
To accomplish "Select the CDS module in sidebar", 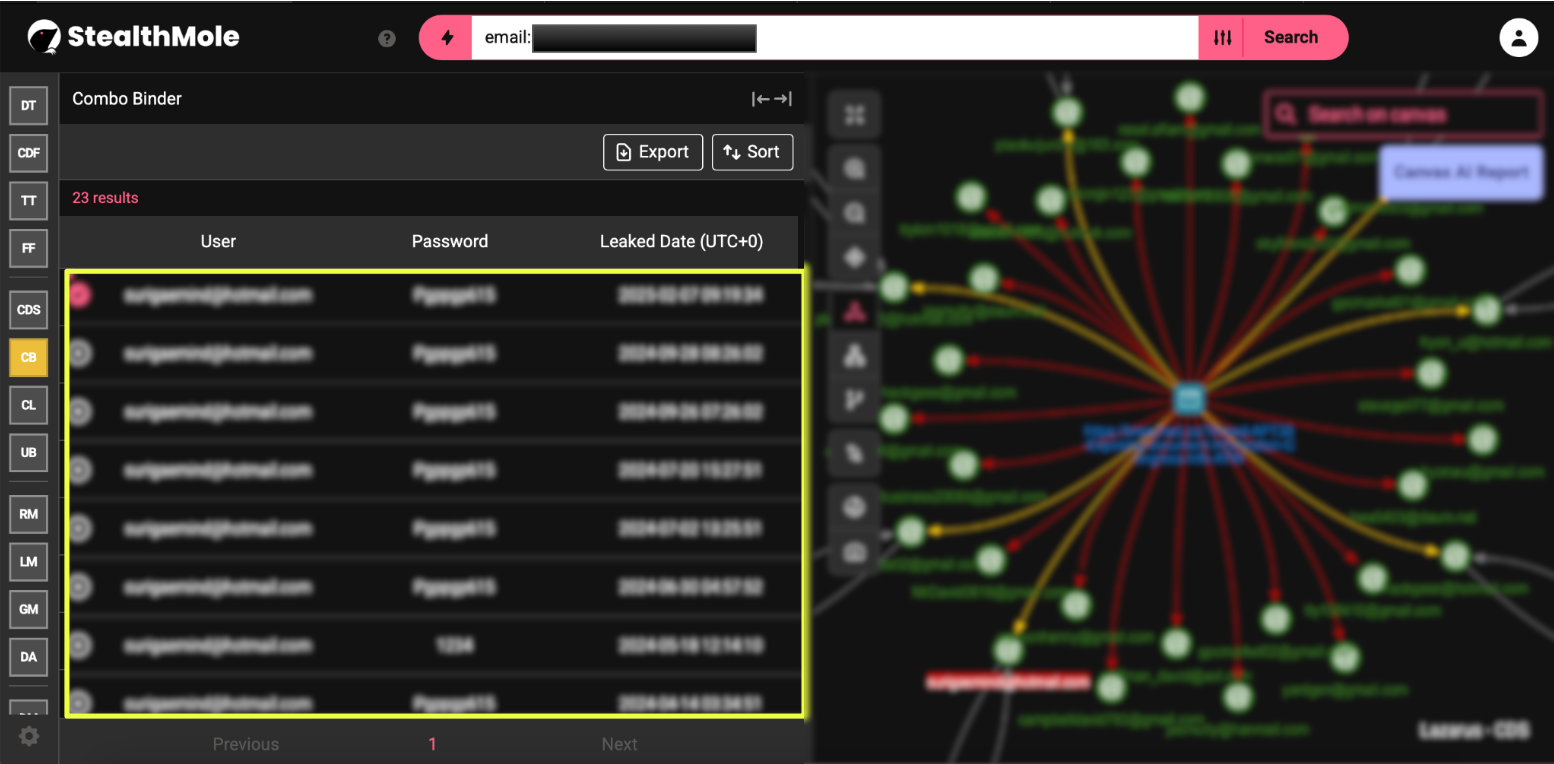I will [29, 310].
